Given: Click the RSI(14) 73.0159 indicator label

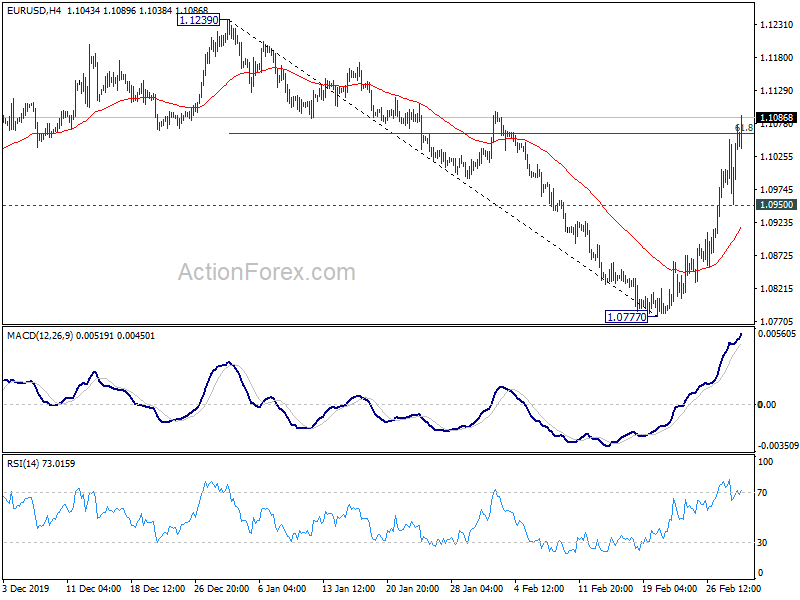Looking at the screenshot, I should pos(41,464).
